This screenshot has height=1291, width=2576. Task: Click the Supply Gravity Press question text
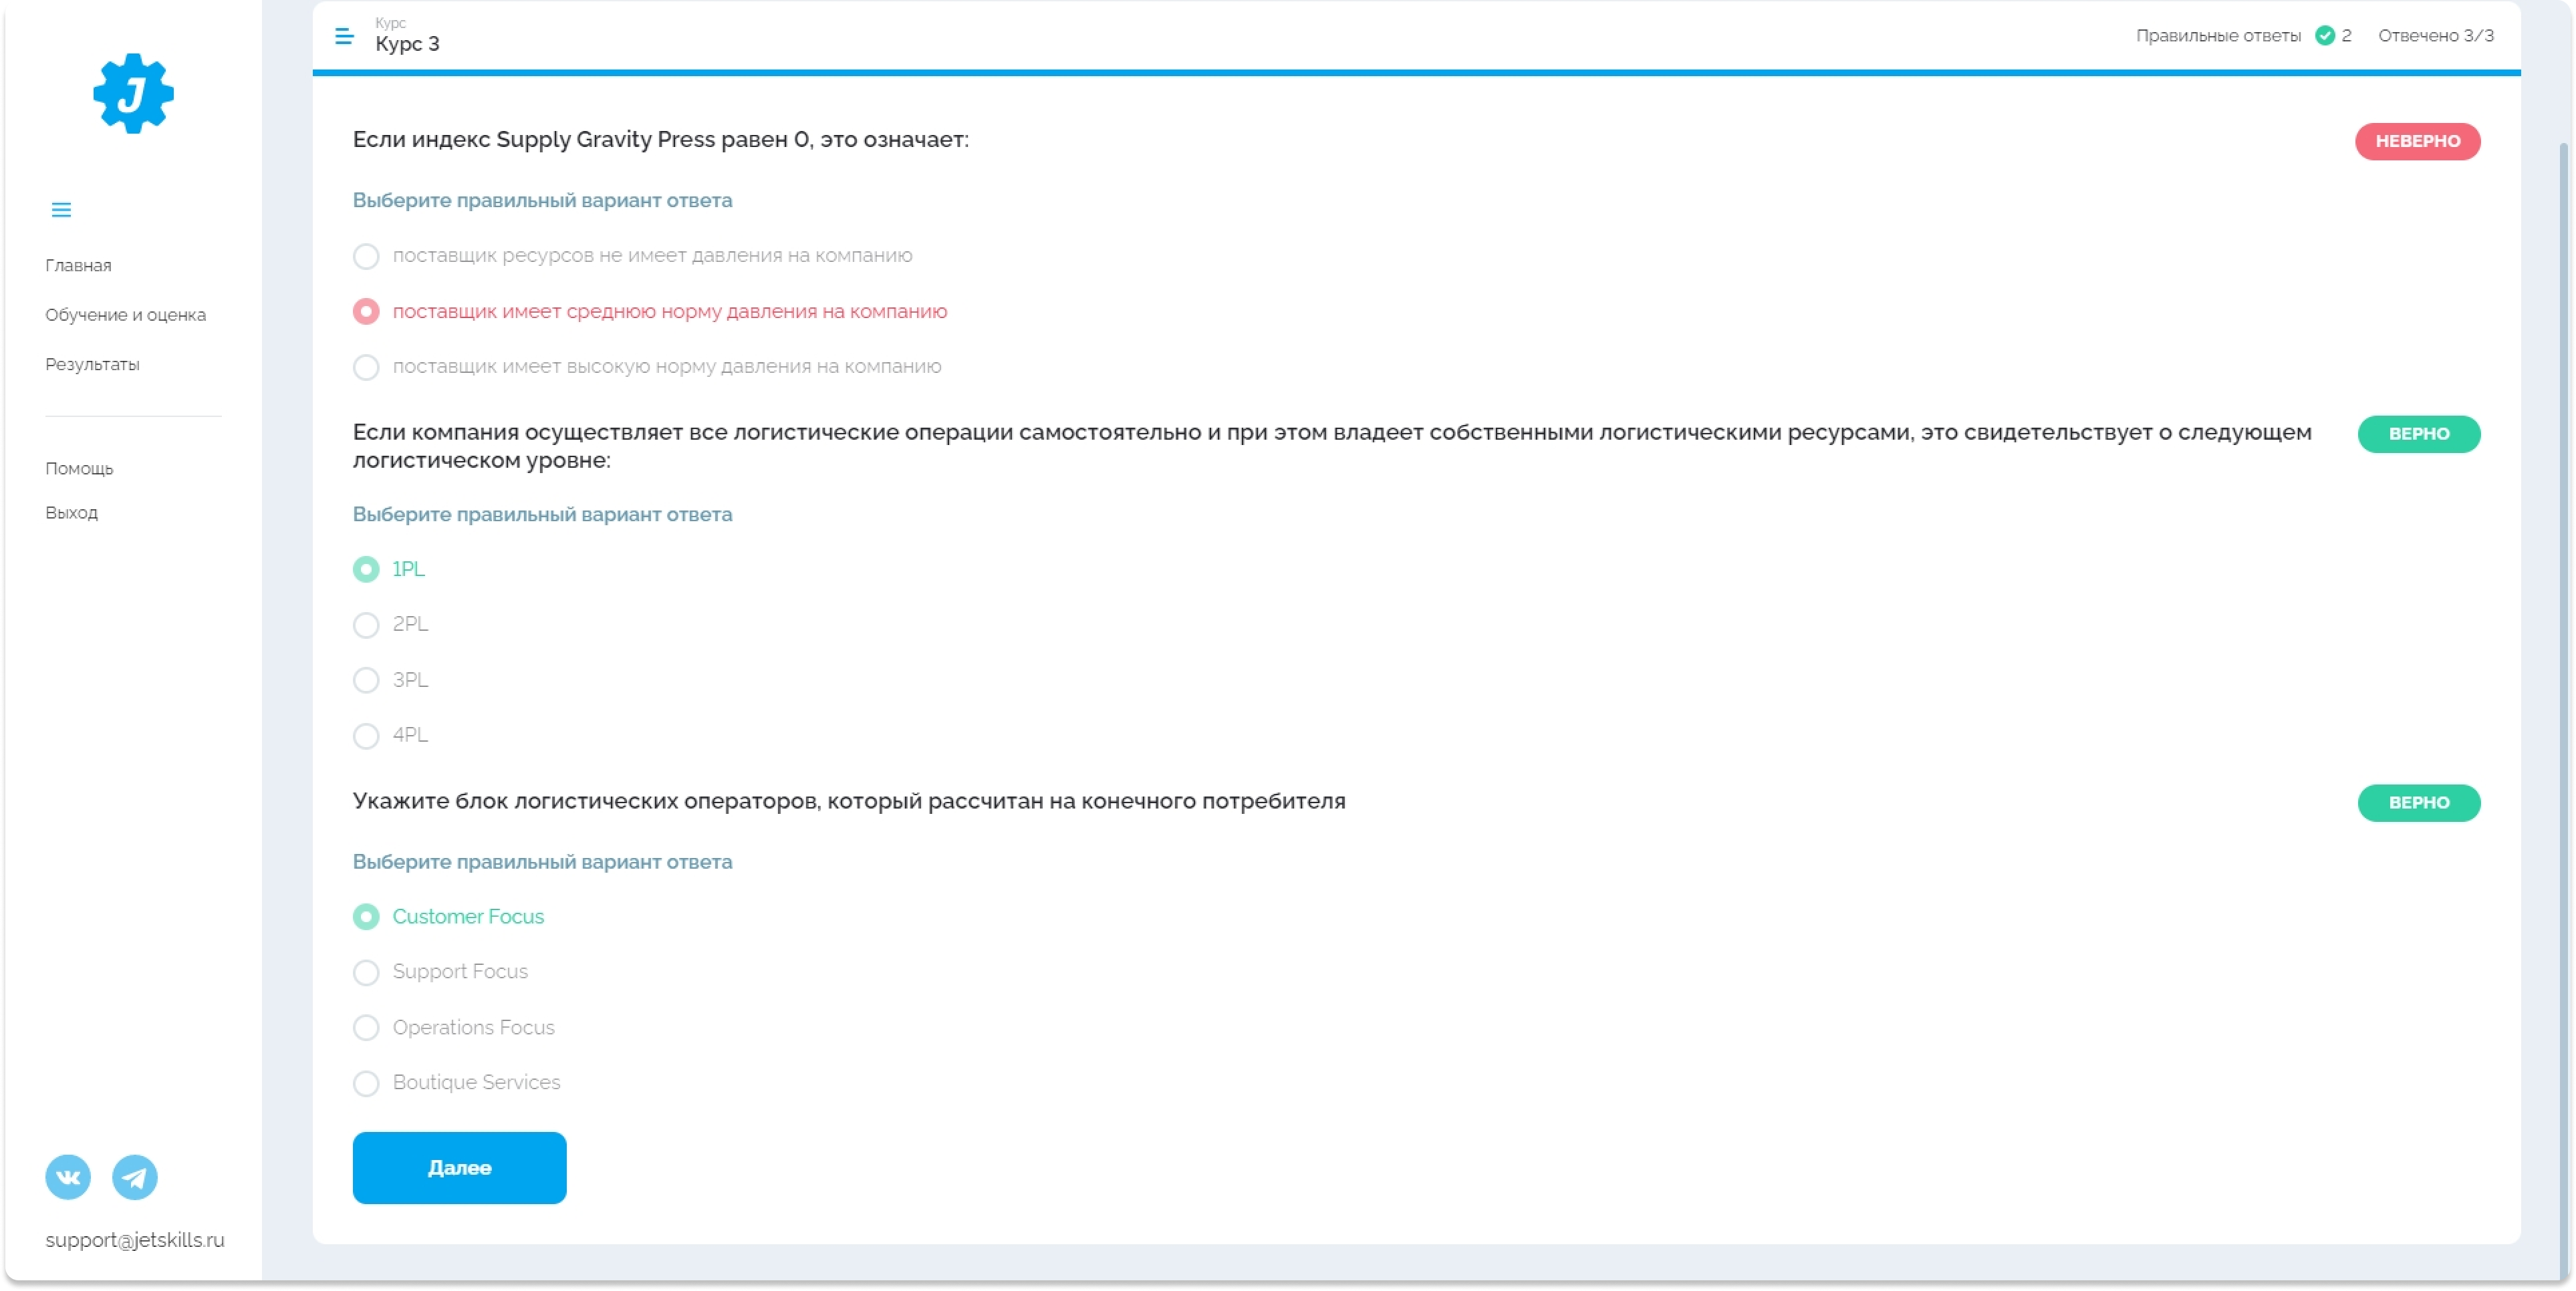click(660, 140)
